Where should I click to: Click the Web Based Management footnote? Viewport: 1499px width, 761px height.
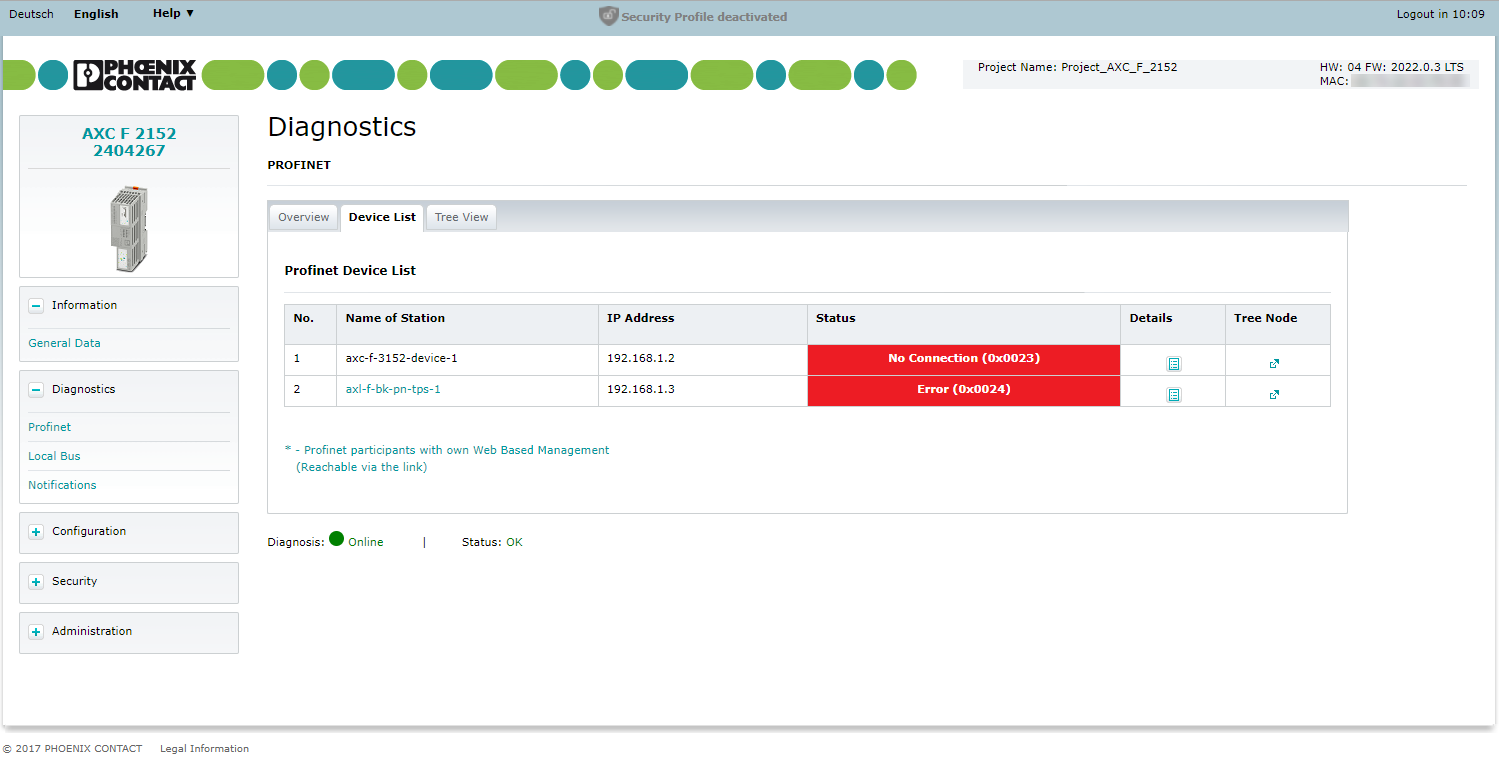tap(447, 459)
